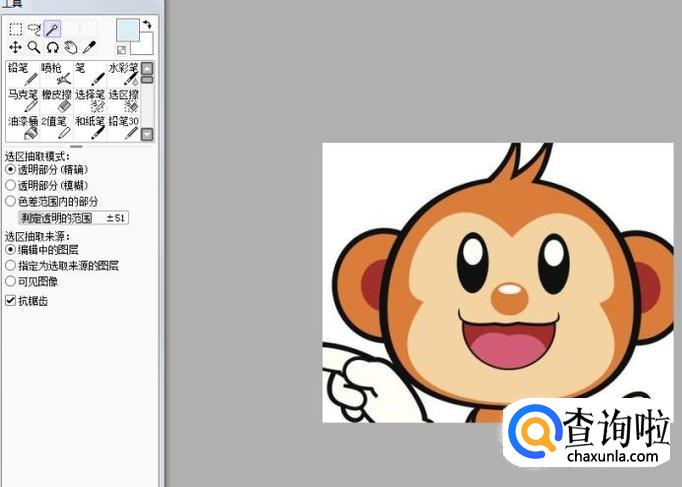Click the transparent color toggle icon
Screen dimensions: 682x487
click(122, 50)
